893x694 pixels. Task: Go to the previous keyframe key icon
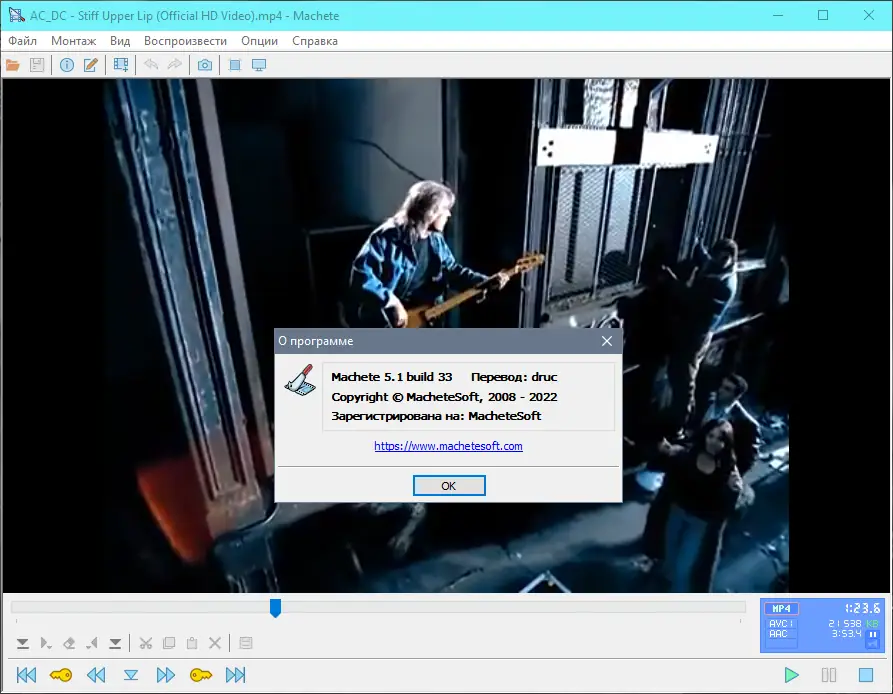pos(61,675)
